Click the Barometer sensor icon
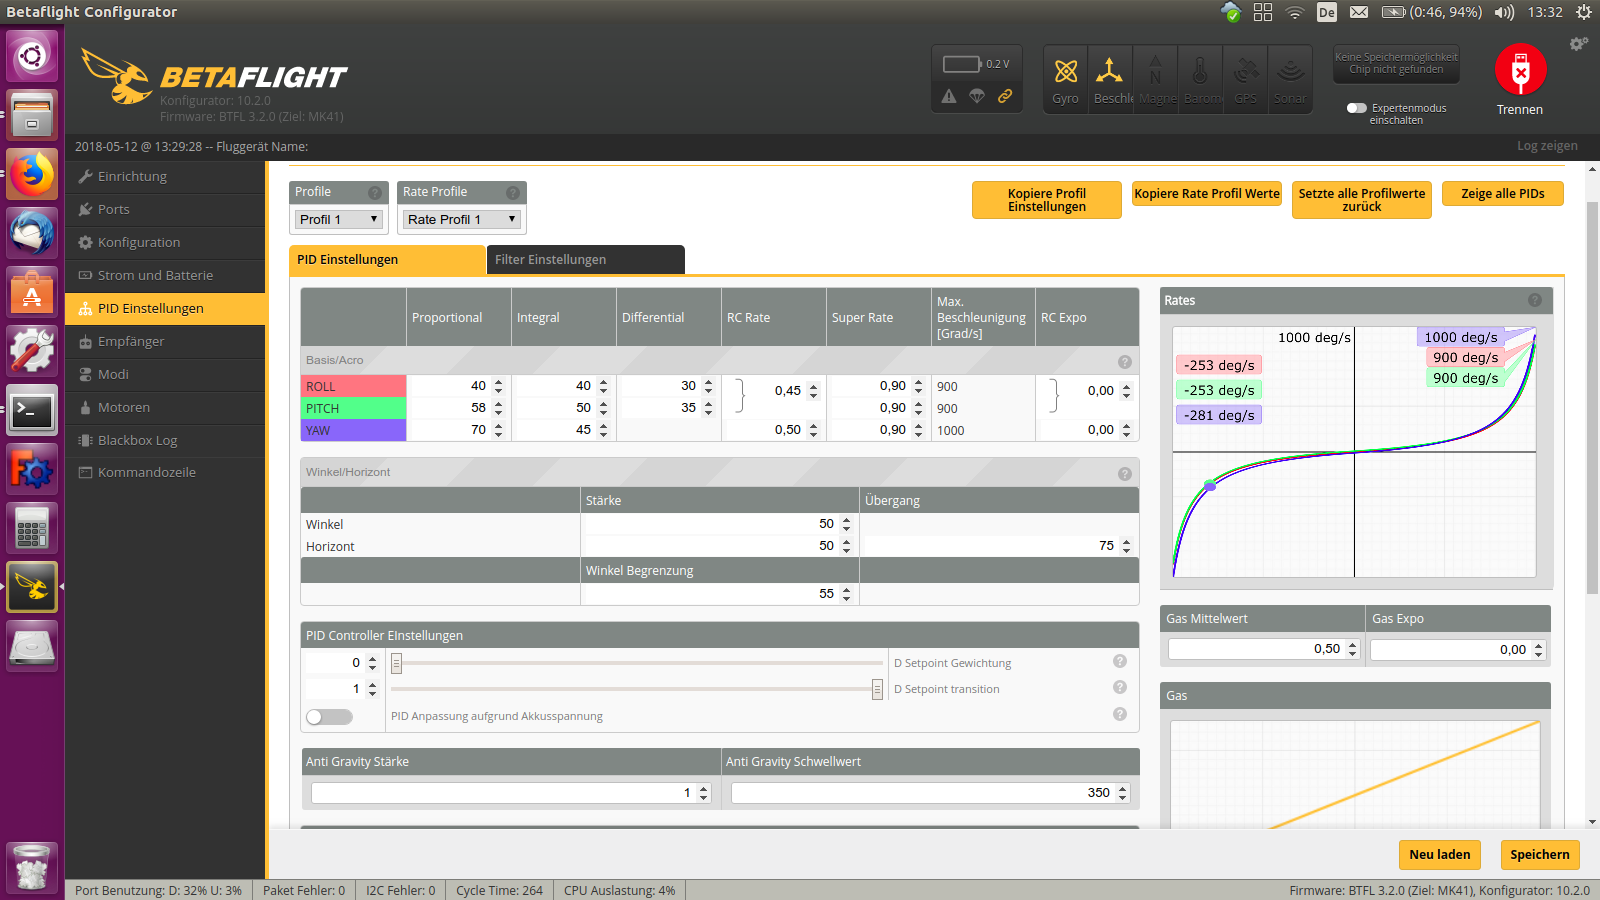1600x900 pixels. 1200,71
